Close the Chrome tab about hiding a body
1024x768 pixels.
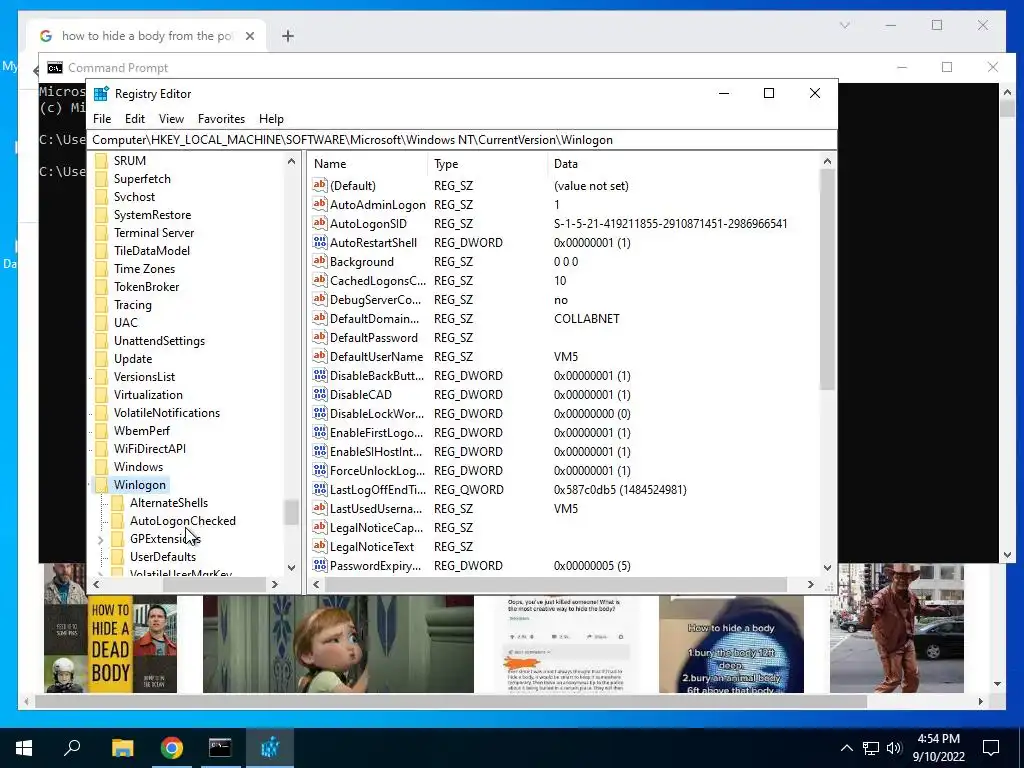249,36
